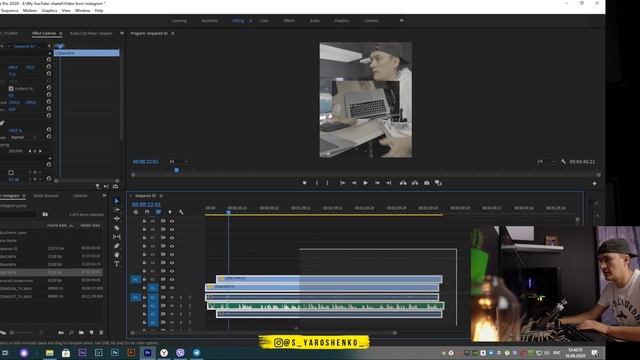Select the Pen tool in the timeline toolbar
This screenshot has height=360, width=640.
coord(116,246)
